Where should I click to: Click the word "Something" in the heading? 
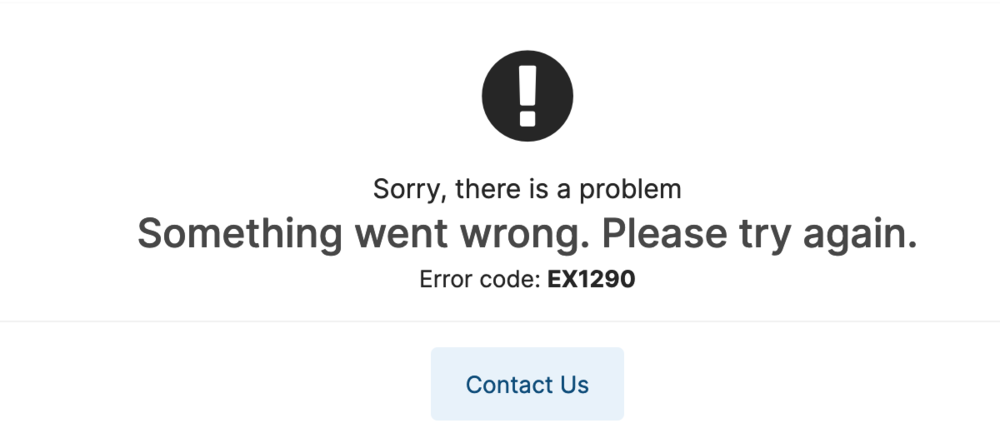pos(240,234)
